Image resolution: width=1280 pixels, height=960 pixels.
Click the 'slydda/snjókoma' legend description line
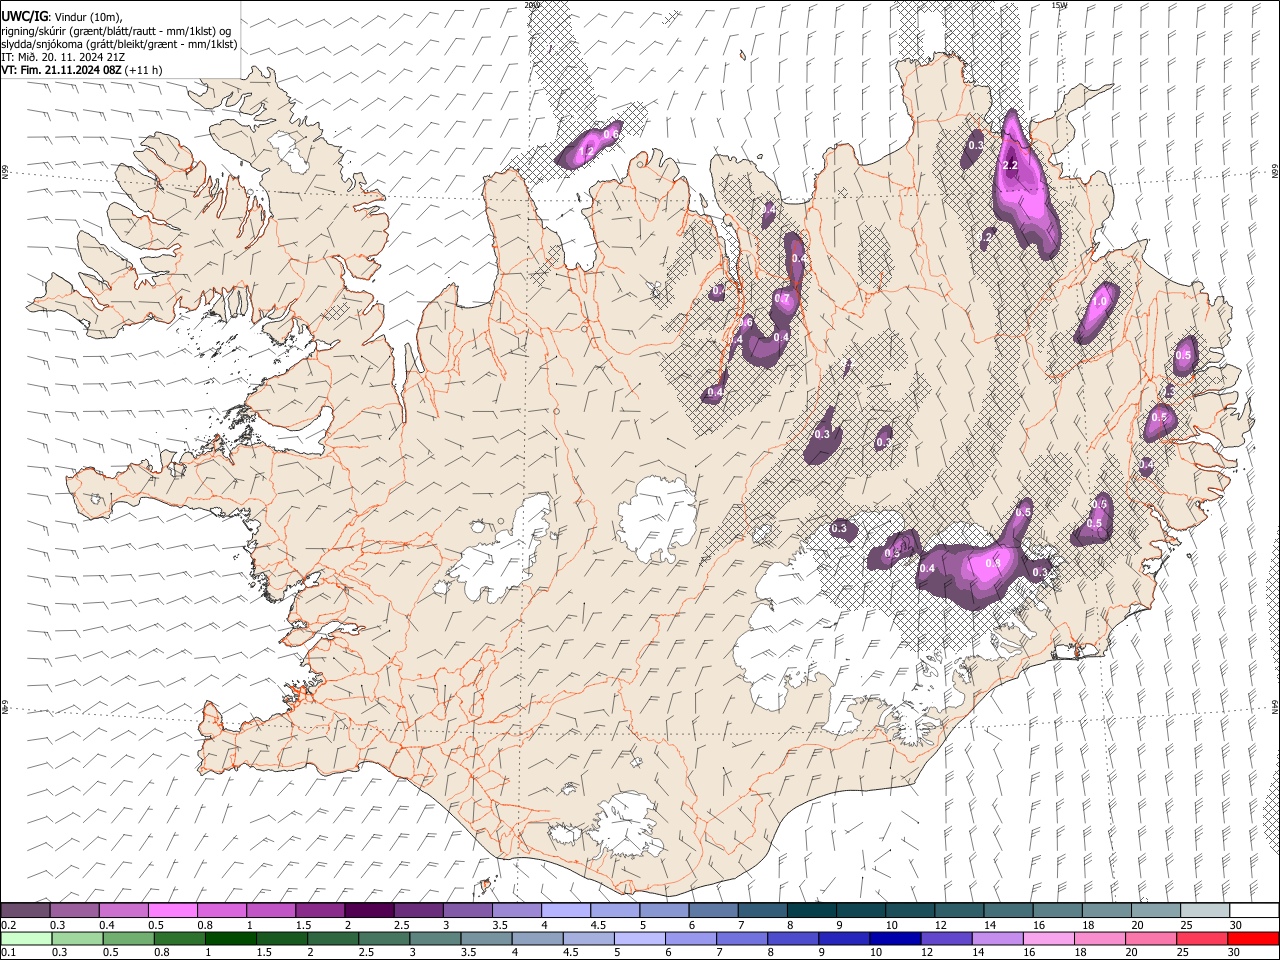tap(119, 44)
